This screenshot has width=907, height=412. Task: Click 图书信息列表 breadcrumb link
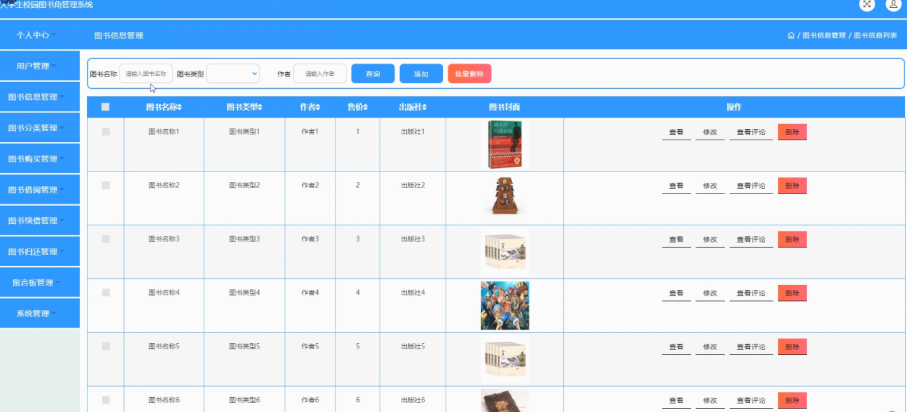click(x=876, y=35)
